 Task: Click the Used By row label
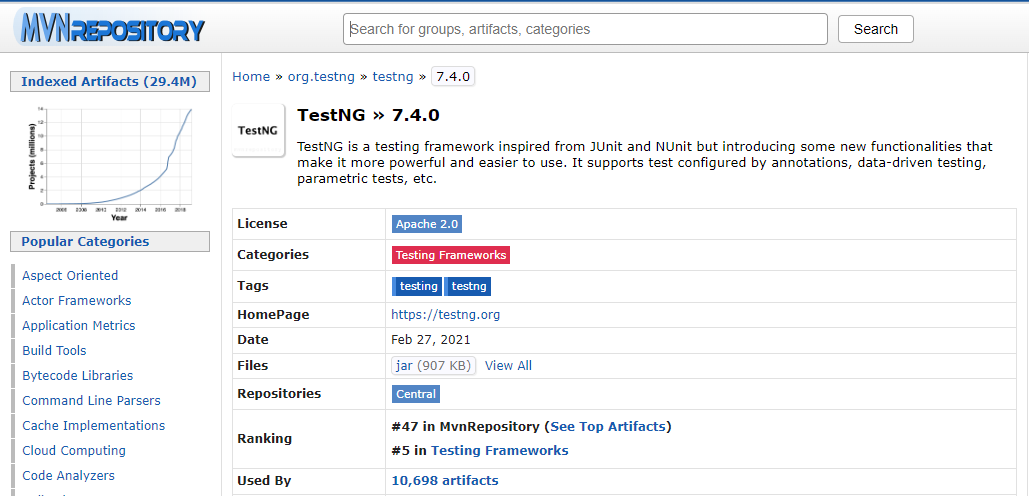coord(264,480)
